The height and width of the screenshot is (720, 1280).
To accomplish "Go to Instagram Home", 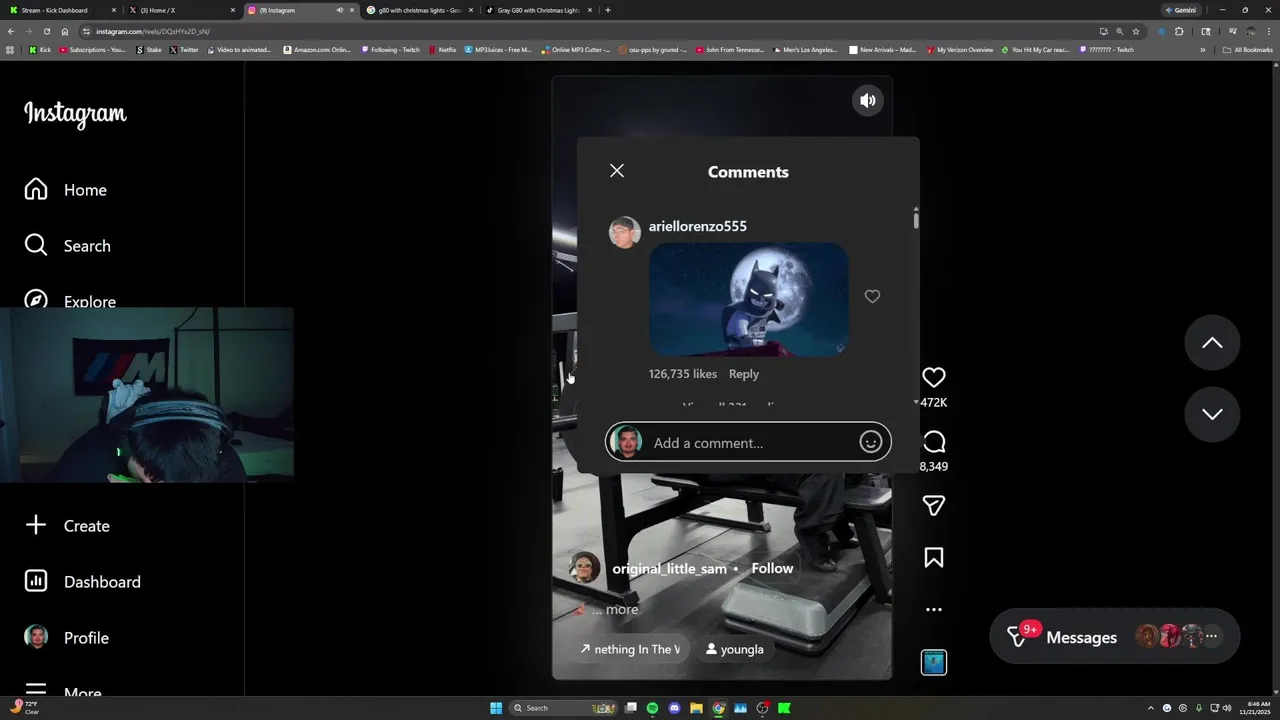I will point(66,190).
